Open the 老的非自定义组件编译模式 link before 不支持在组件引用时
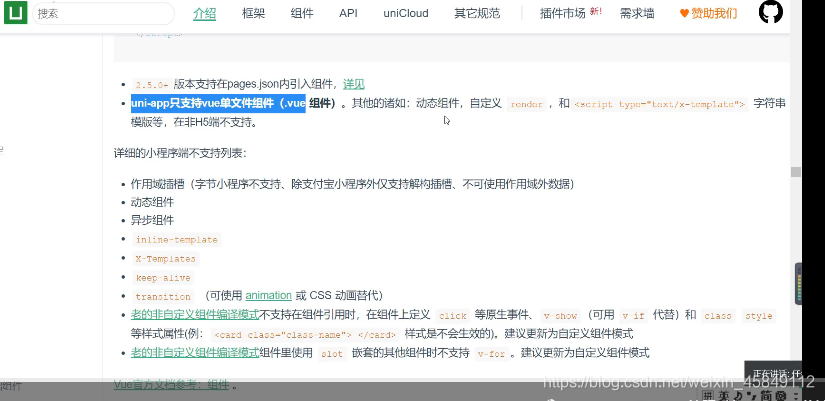 click(x=195, y=315)
